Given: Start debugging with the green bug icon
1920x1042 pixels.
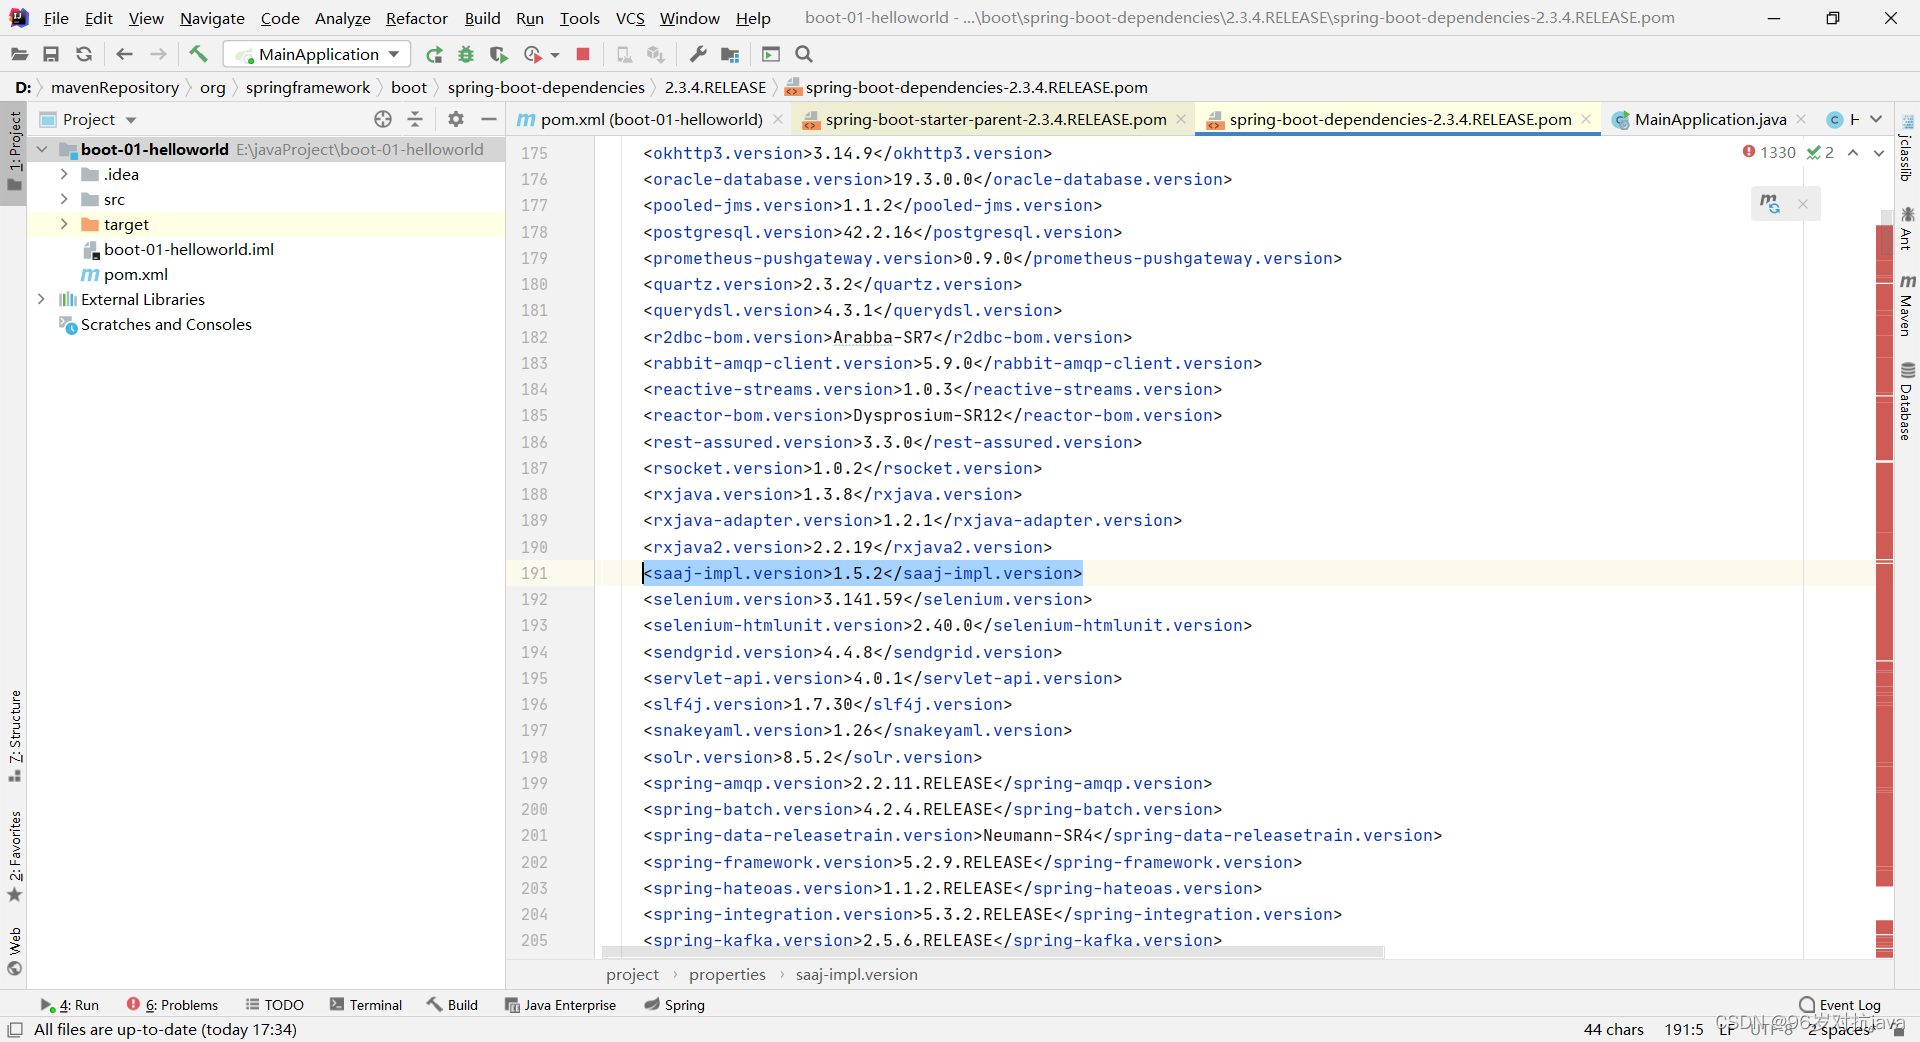Looking at the screenshot, I should [x=466, y=54].
